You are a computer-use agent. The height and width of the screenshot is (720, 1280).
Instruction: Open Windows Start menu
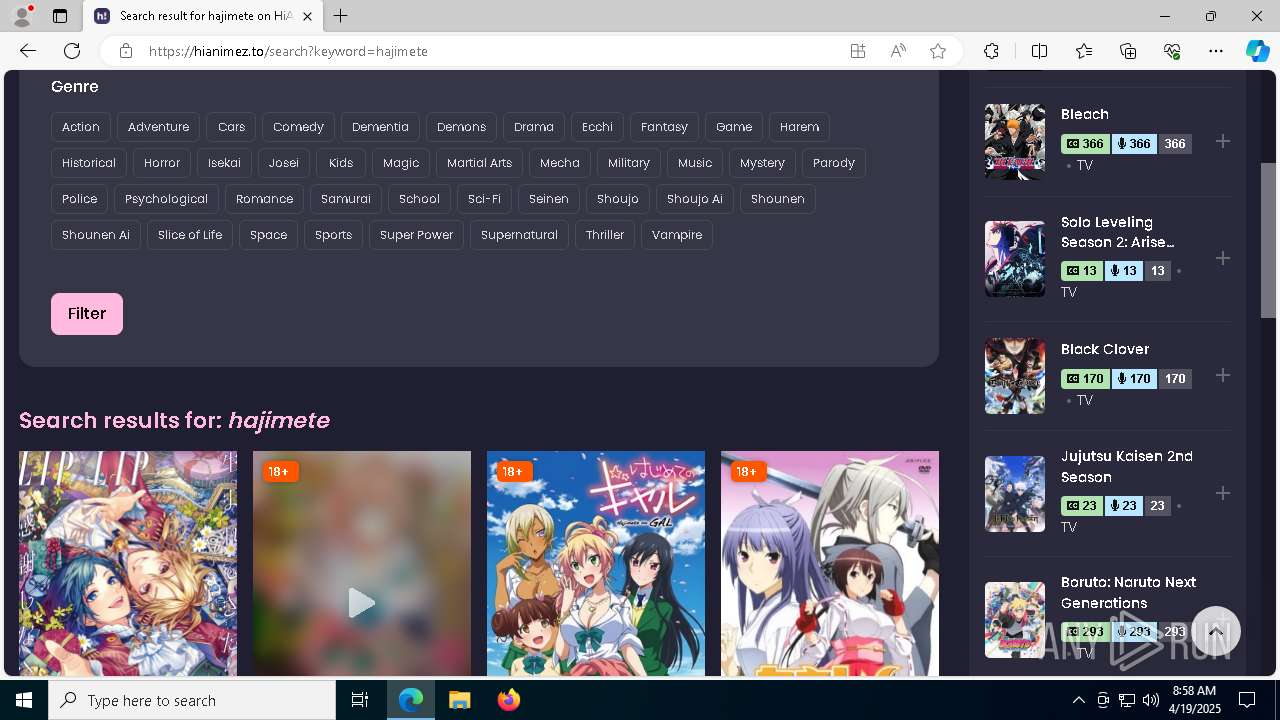[x=24, y=700]
